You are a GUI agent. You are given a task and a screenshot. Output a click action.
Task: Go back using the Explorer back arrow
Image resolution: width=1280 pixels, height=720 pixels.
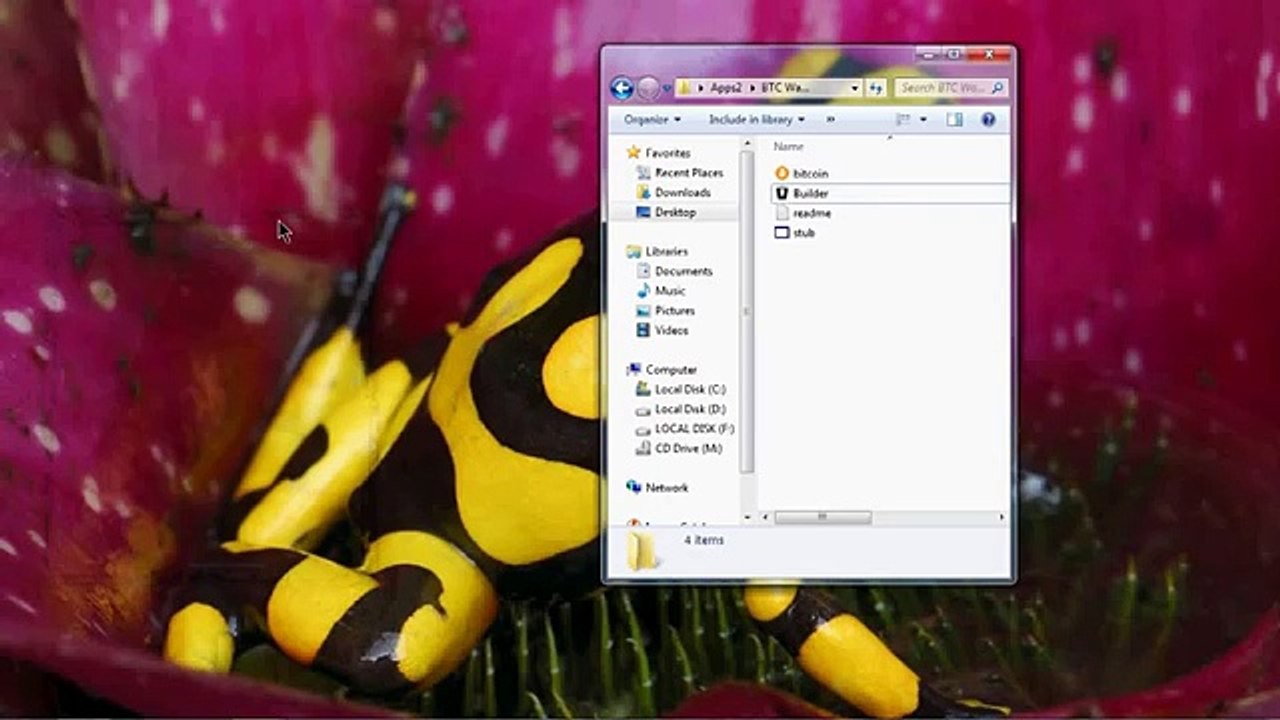click(621, 88)
